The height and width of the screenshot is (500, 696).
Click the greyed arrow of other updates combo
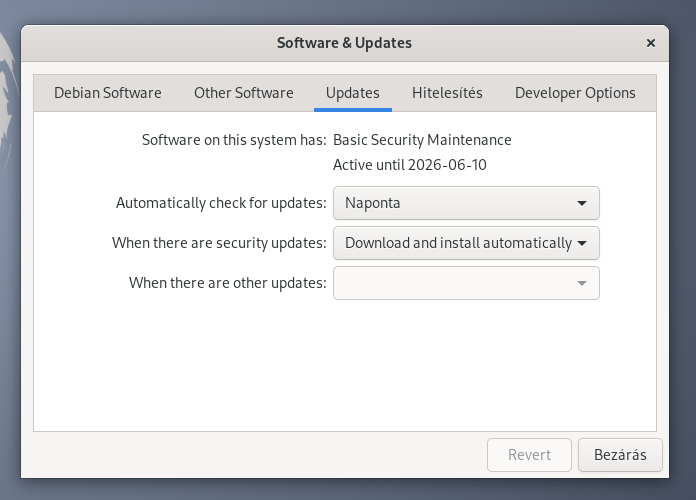pos(582,283)
